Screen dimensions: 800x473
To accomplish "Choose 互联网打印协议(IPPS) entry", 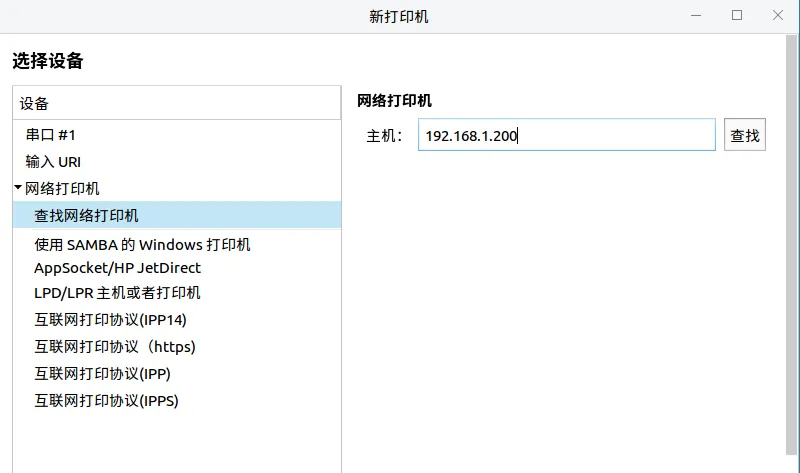I will (106, 401).
